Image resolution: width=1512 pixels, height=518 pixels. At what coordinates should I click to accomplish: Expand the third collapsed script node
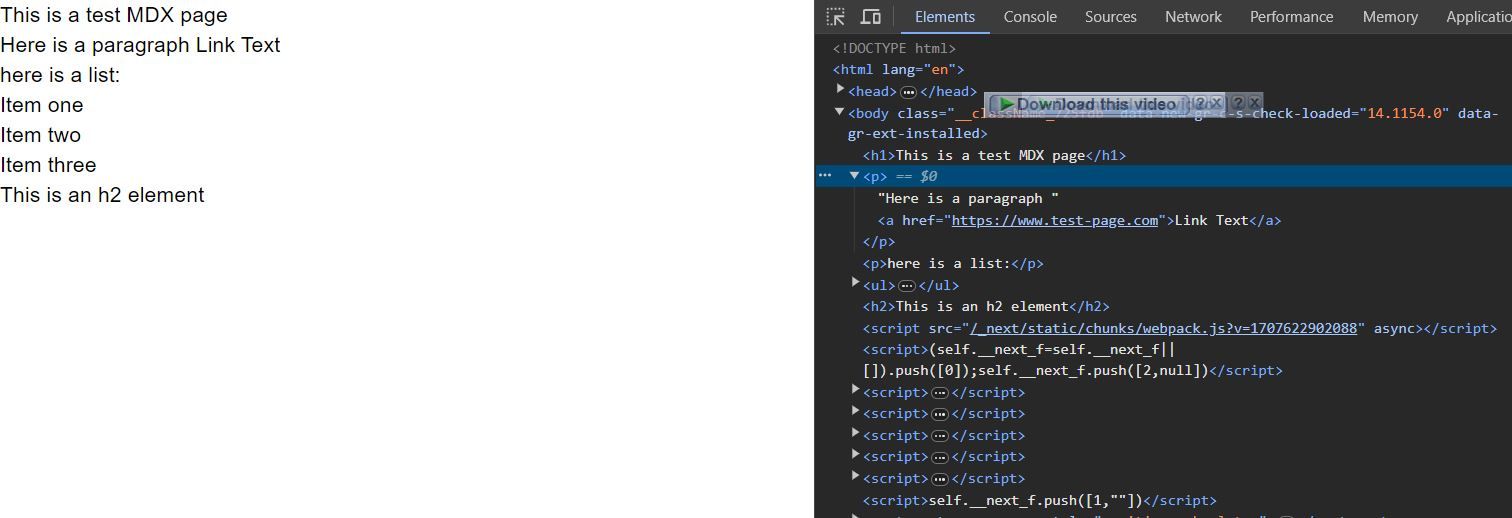coord(855,434)
